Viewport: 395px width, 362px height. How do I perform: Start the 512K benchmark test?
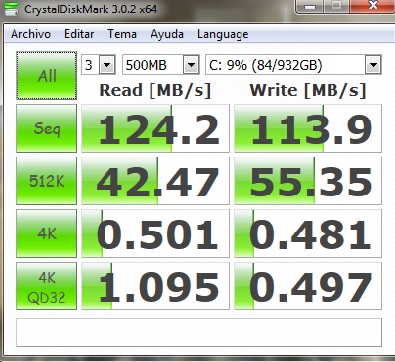click(x=46, y=181)
